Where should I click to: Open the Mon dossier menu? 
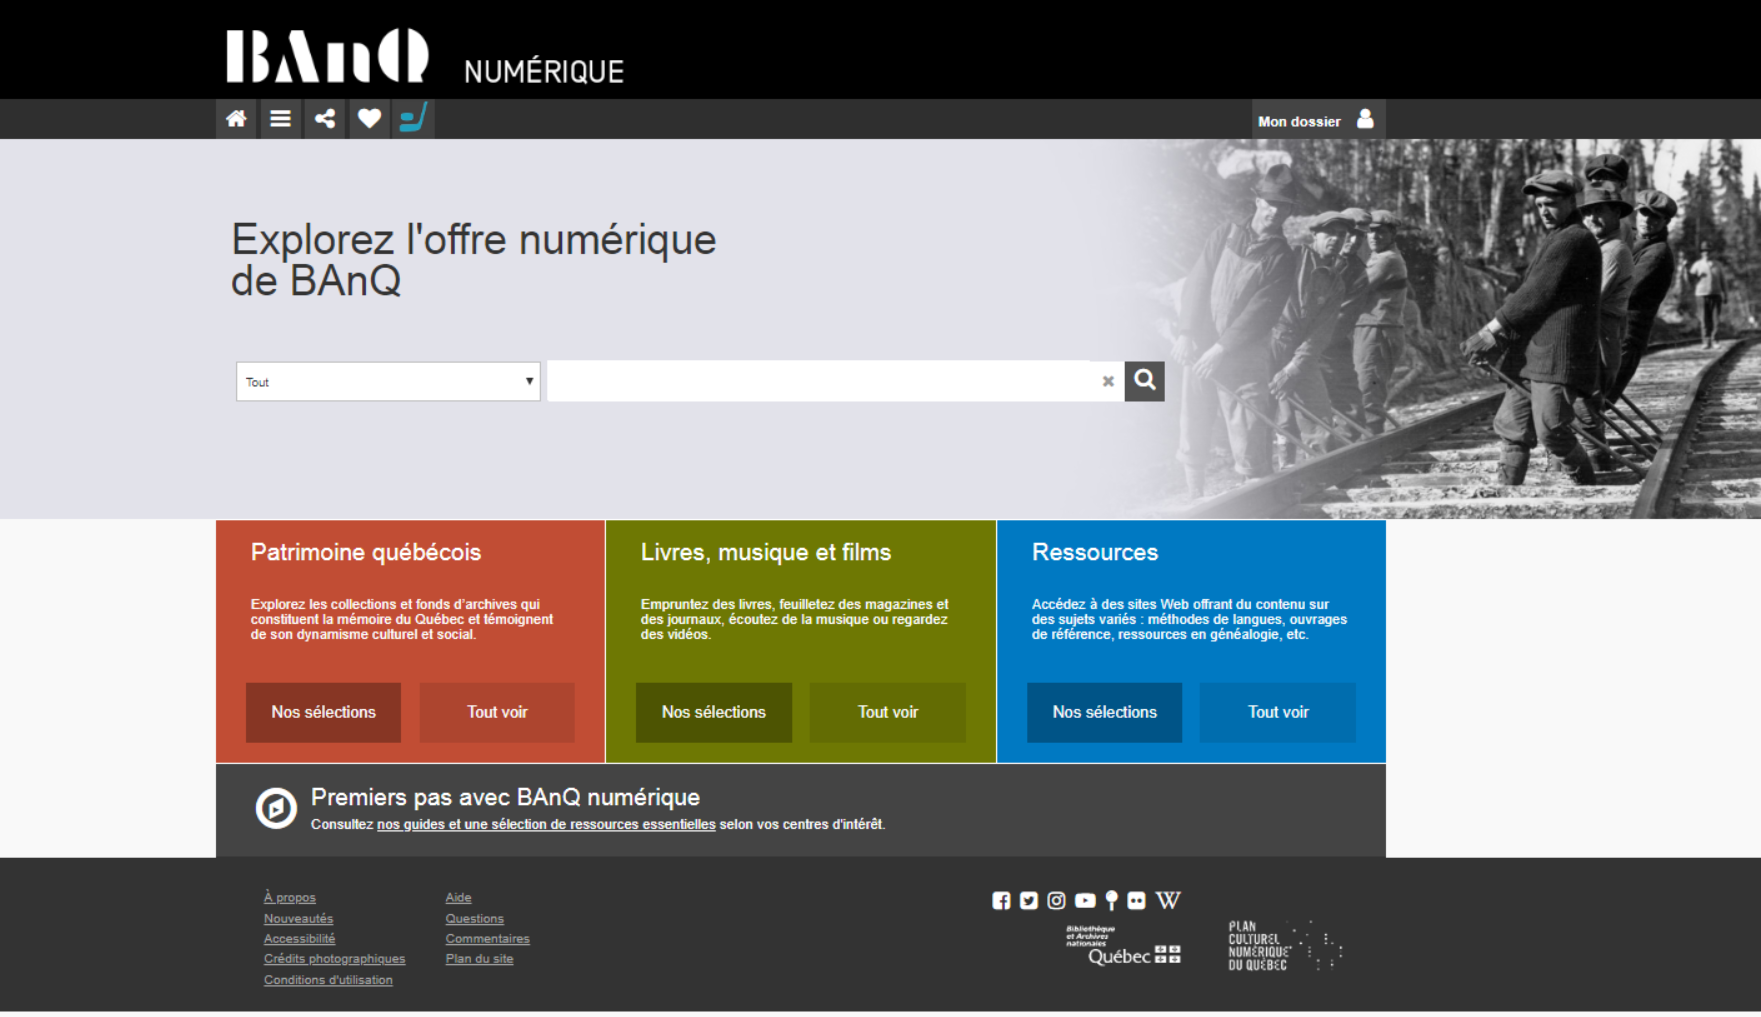point(1301,120)
